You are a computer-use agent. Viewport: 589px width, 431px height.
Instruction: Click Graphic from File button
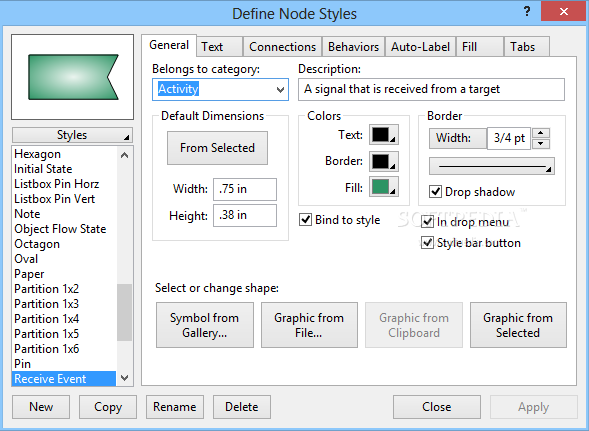309,325
